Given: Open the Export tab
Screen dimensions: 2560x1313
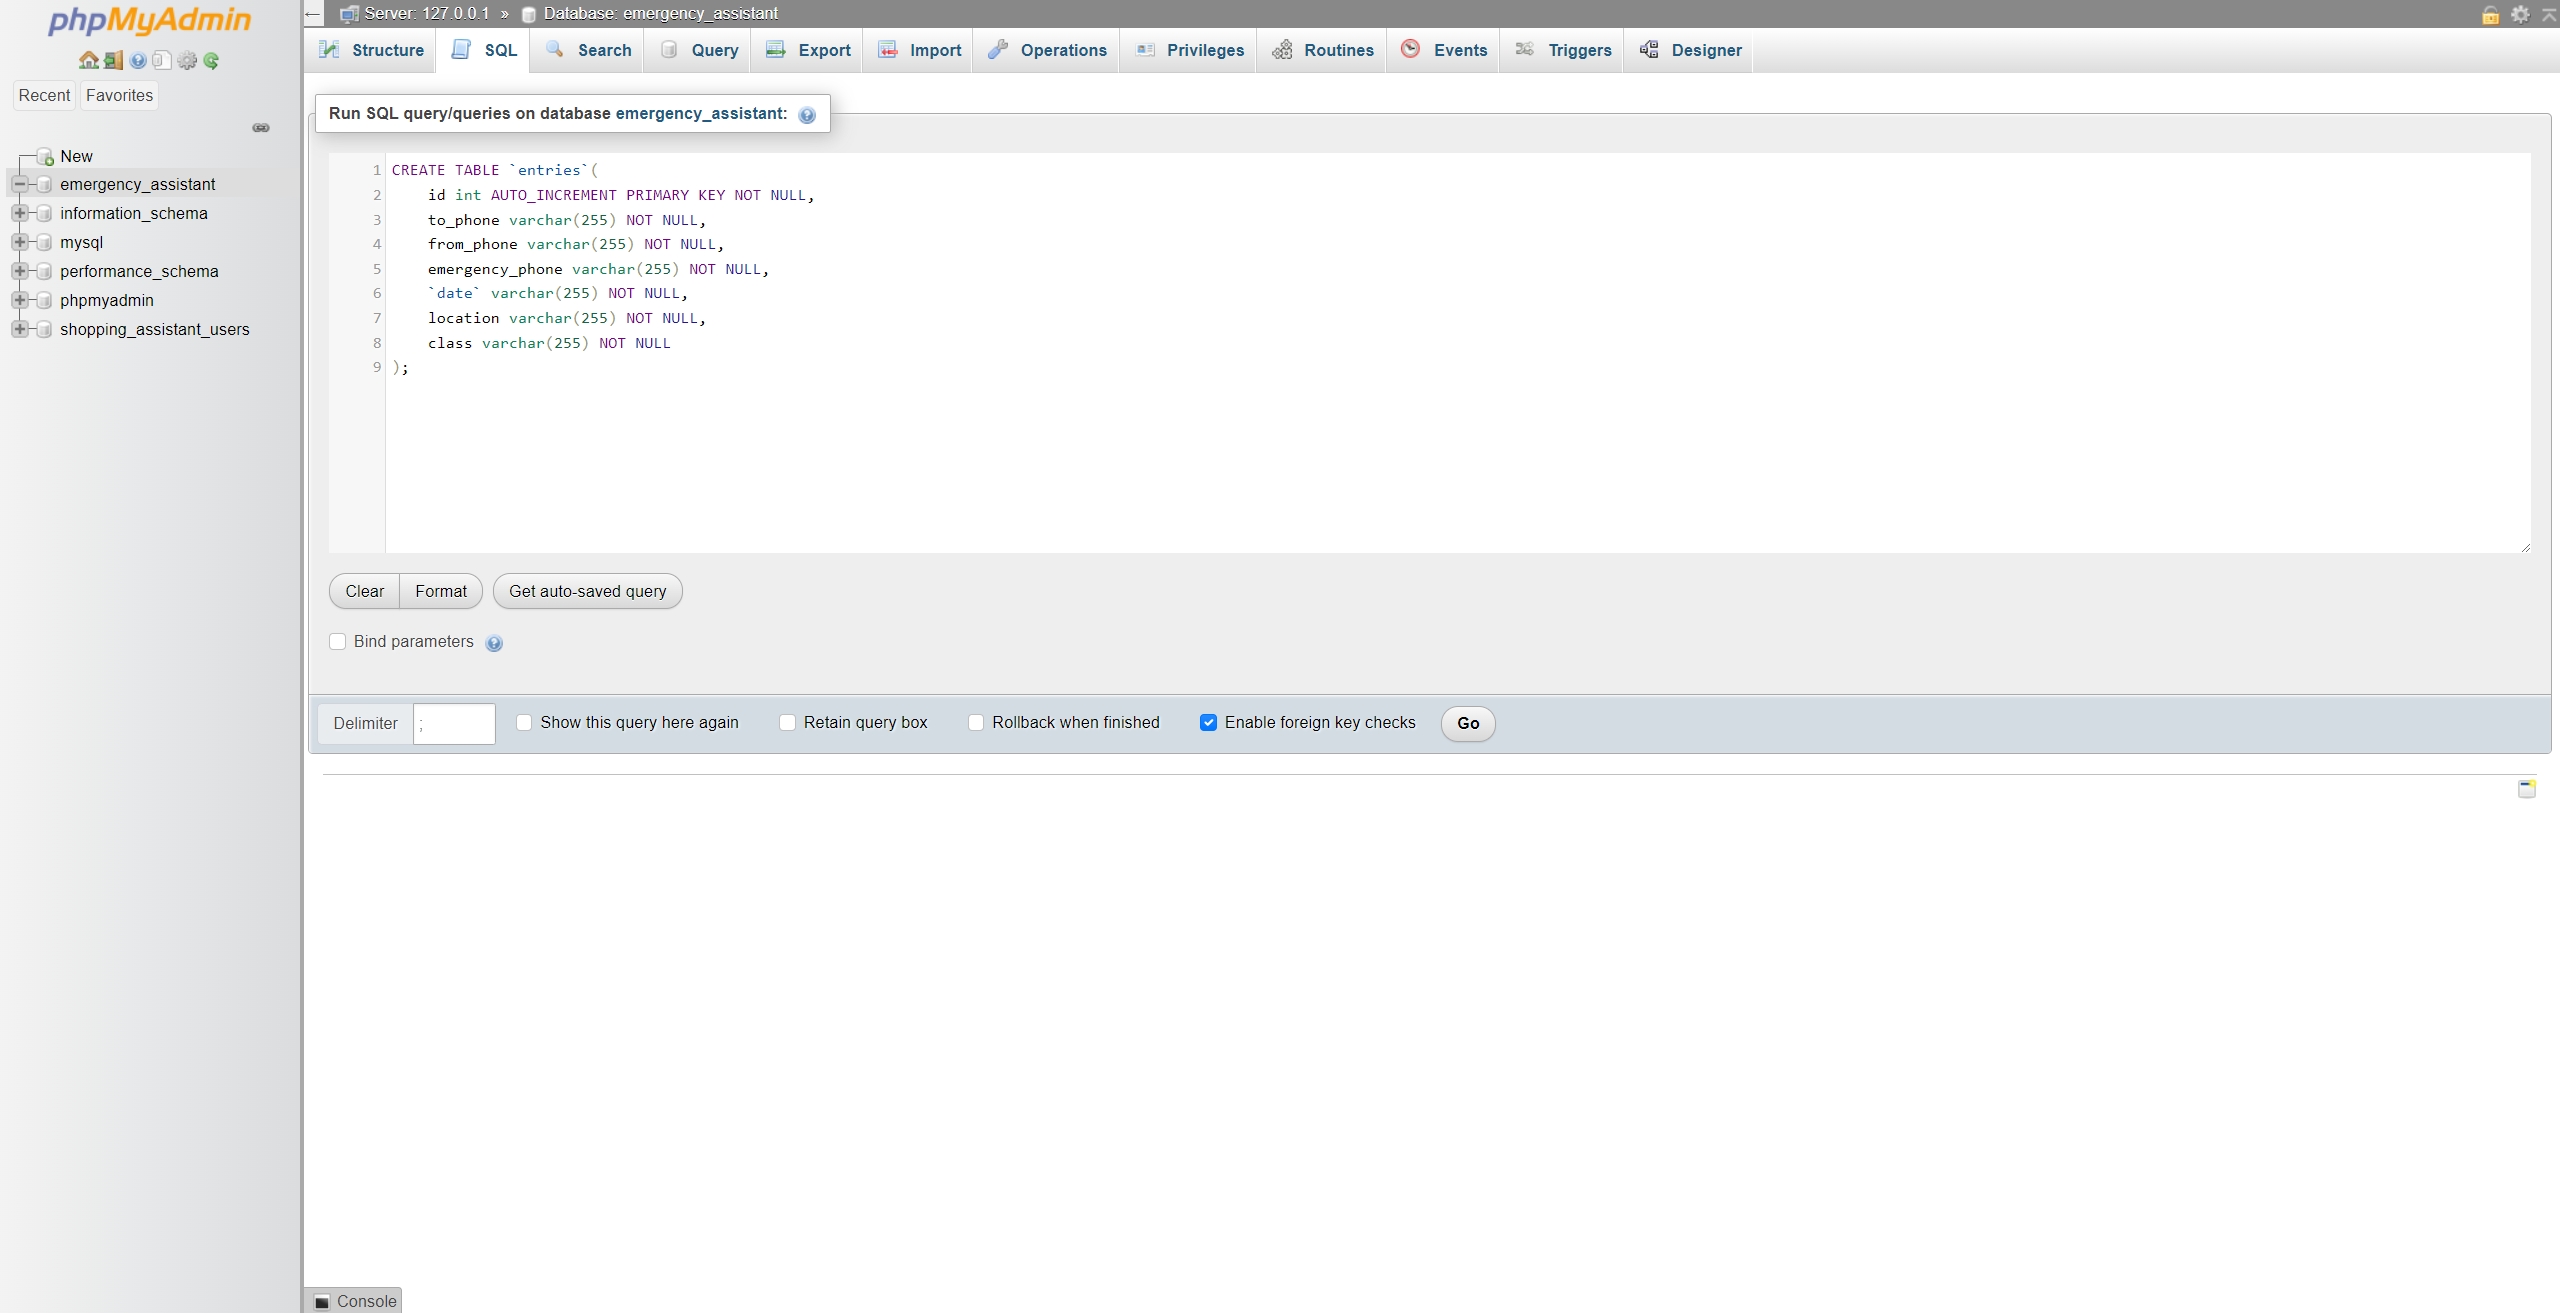Looking at the screenshot, I should [x=808, y=50].
